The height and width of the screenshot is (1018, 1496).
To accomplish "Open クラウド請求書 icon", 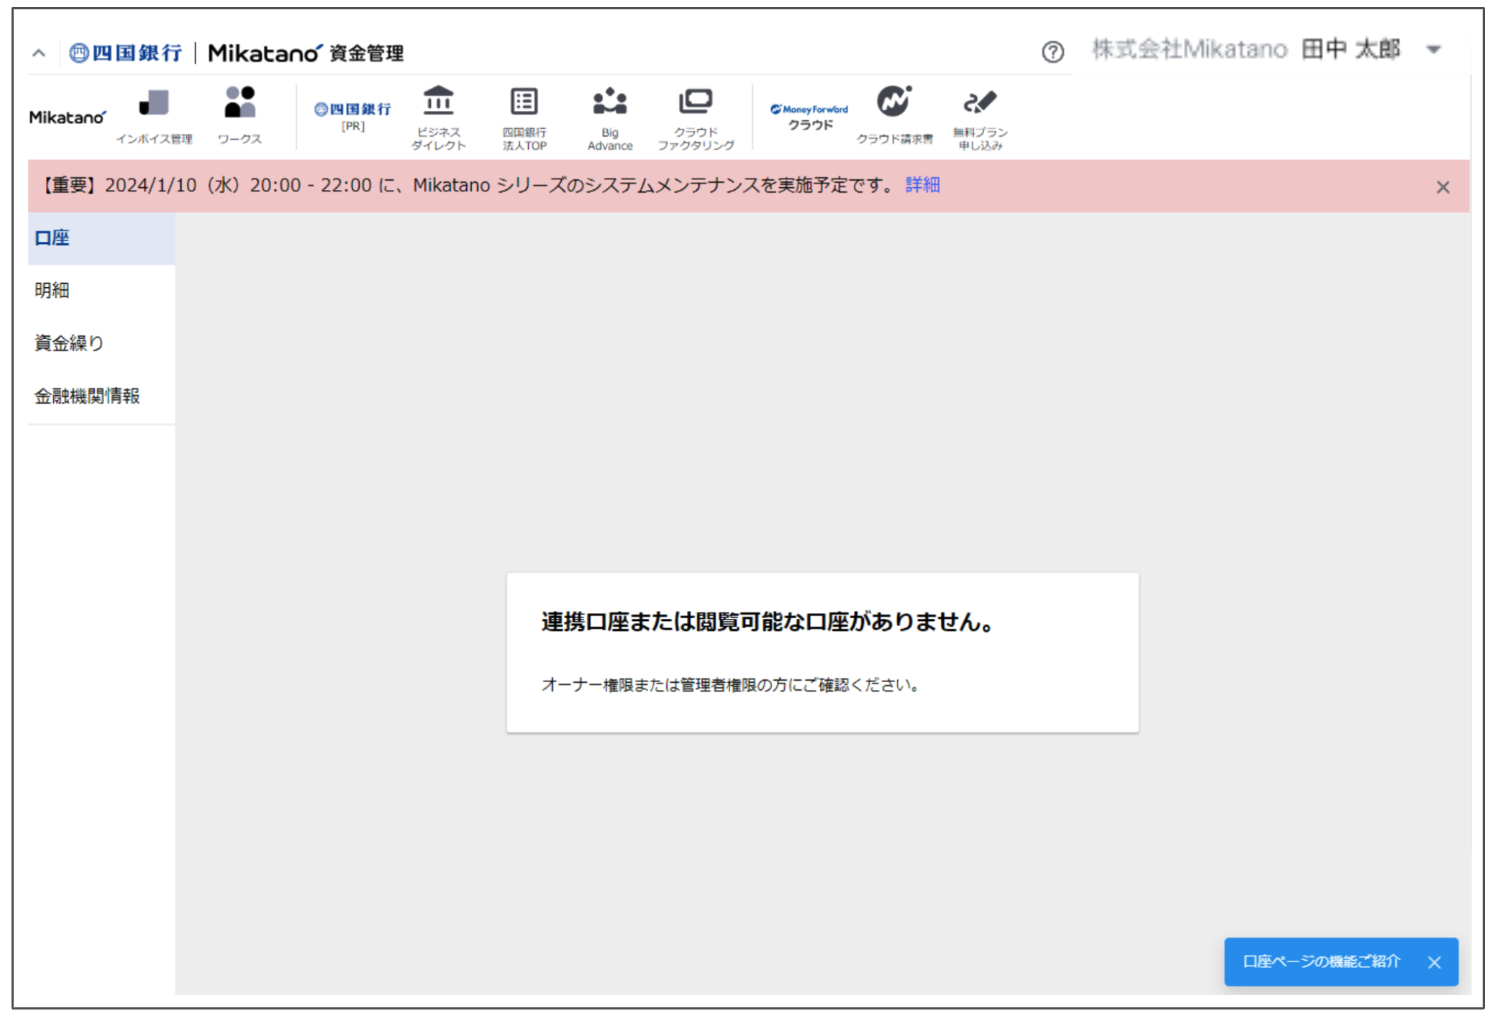I will [894, 116].
